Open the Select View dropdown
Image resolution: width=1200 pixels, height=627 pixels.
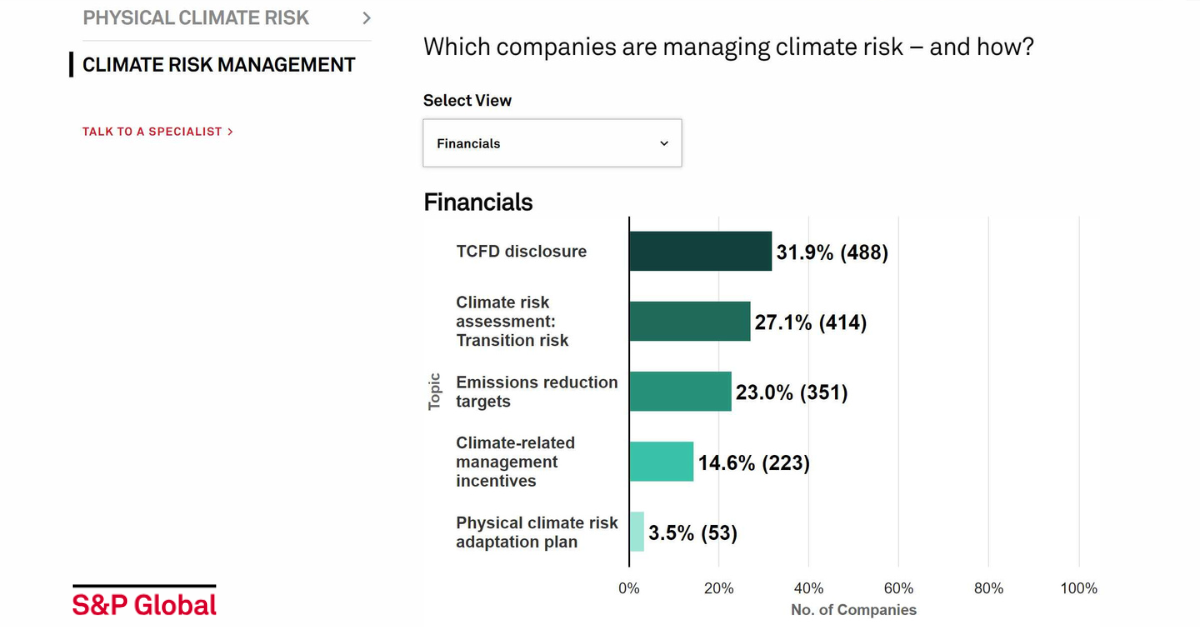coord(551,143)
